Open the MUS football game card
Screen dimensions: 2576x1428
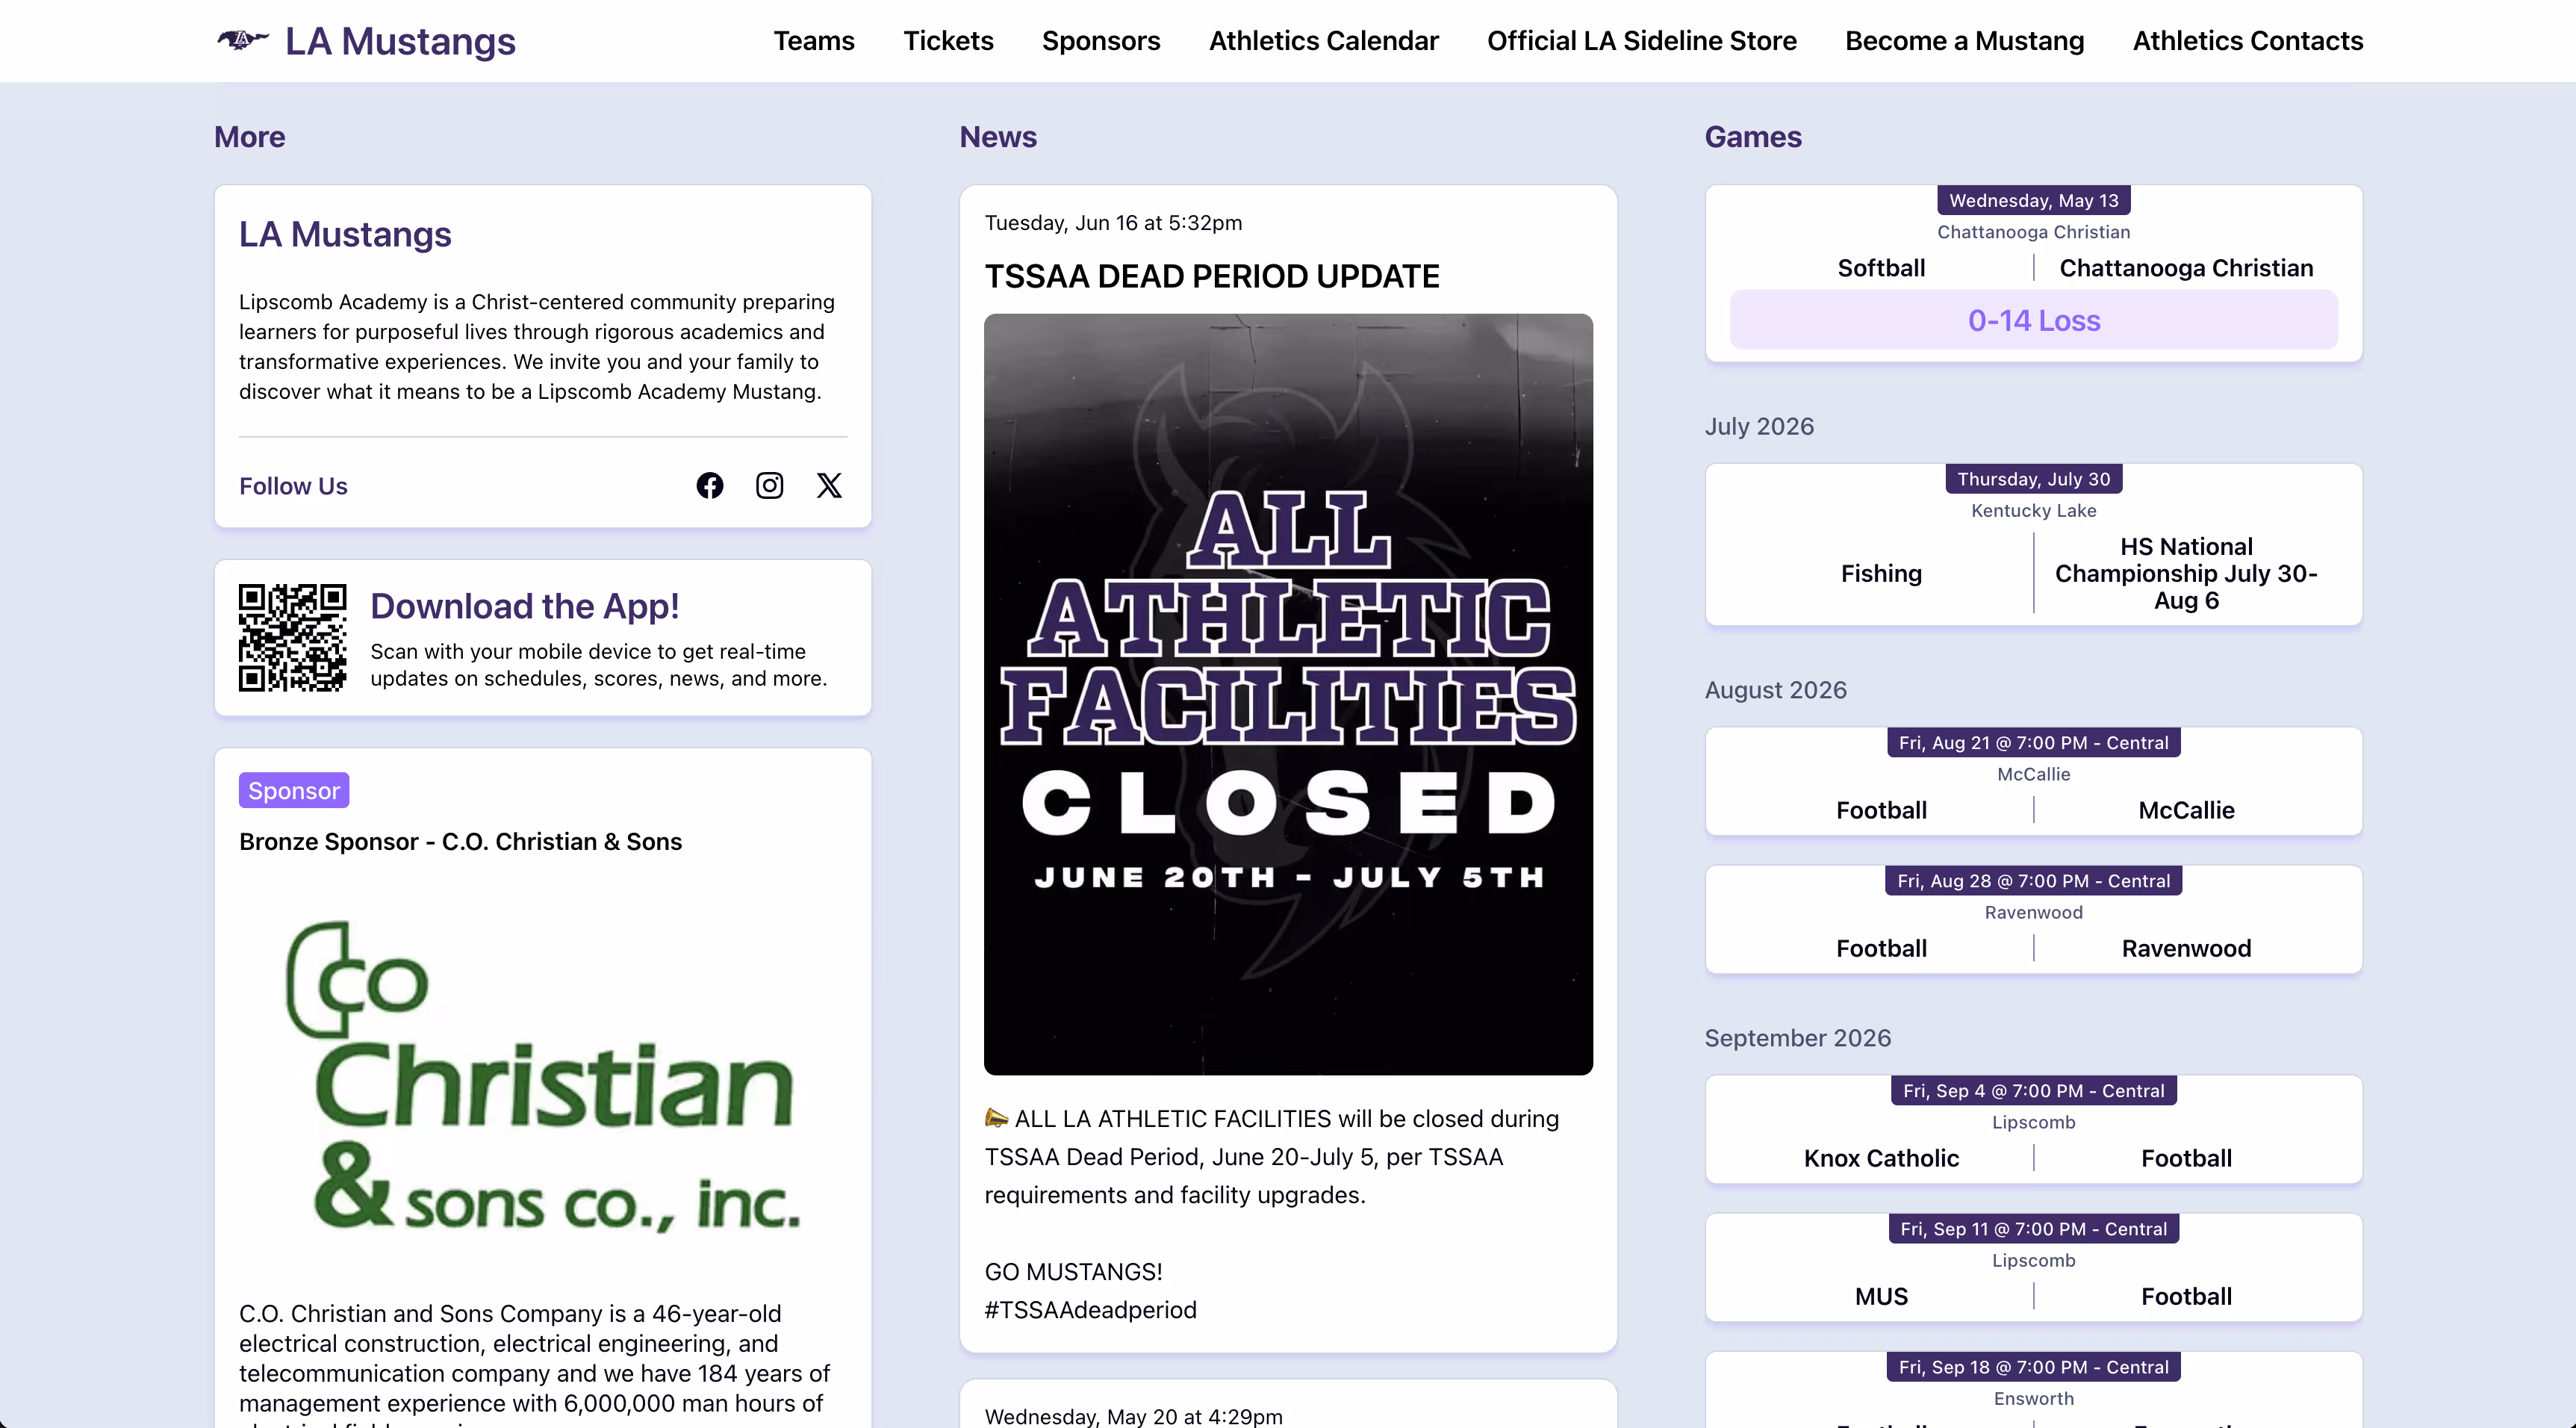coord(2033,1267)
